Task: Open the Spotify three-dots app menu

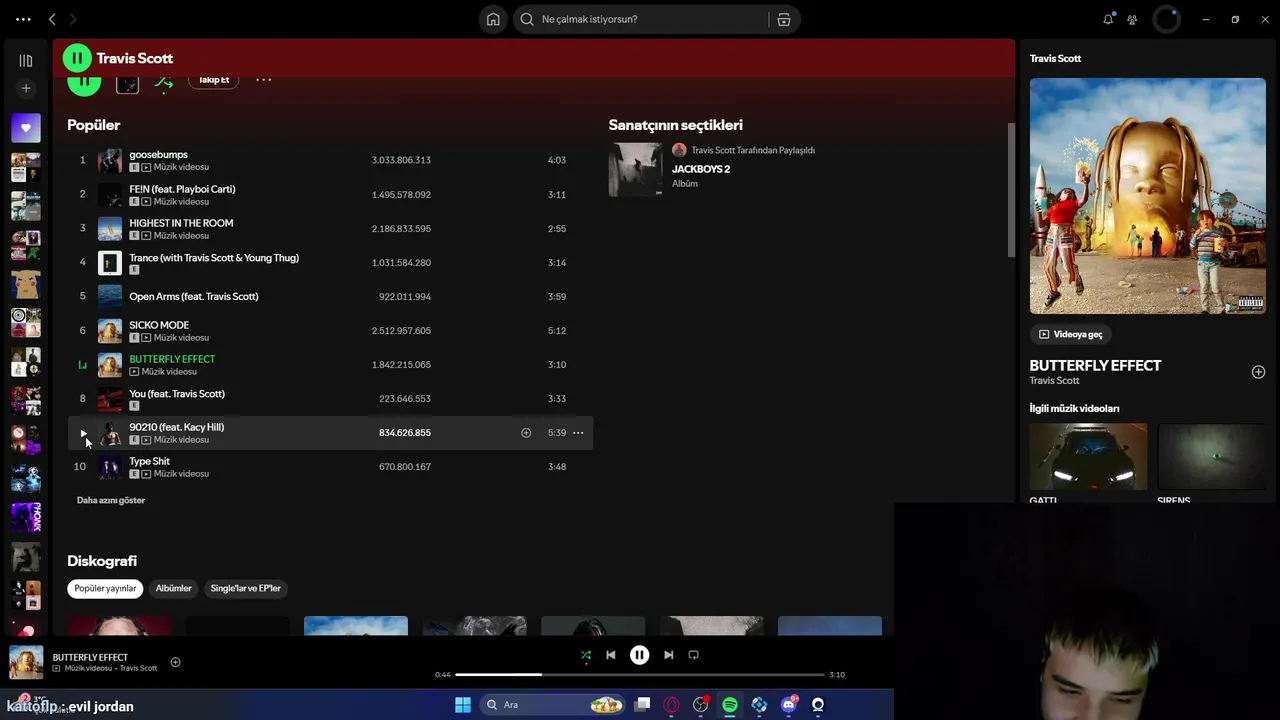Action: click(23, 19)
